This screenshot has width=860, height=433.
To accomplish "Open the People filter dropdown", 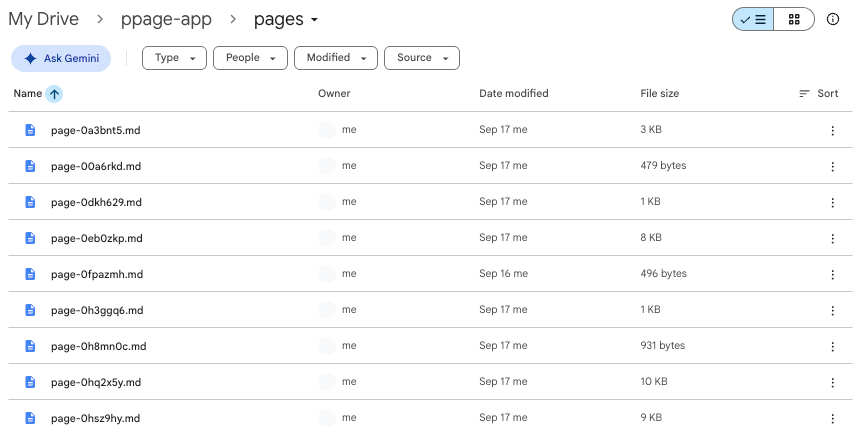I will point(250,58).
